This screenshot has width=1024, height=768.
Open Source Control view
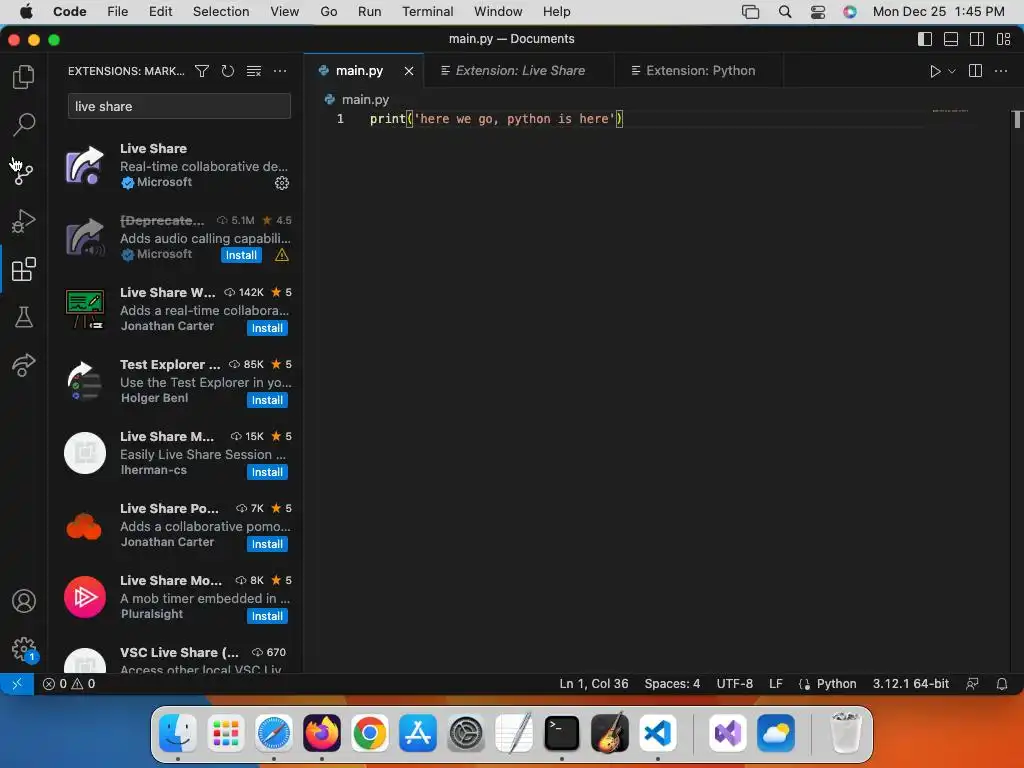[x=24, y=172]
